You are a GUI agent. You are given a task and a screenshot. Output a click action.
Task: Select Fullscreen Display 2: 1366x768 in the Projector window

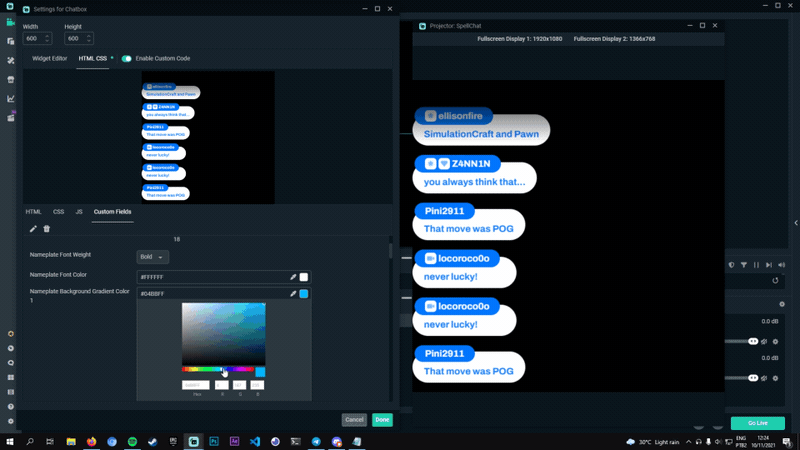coord(614,39)
